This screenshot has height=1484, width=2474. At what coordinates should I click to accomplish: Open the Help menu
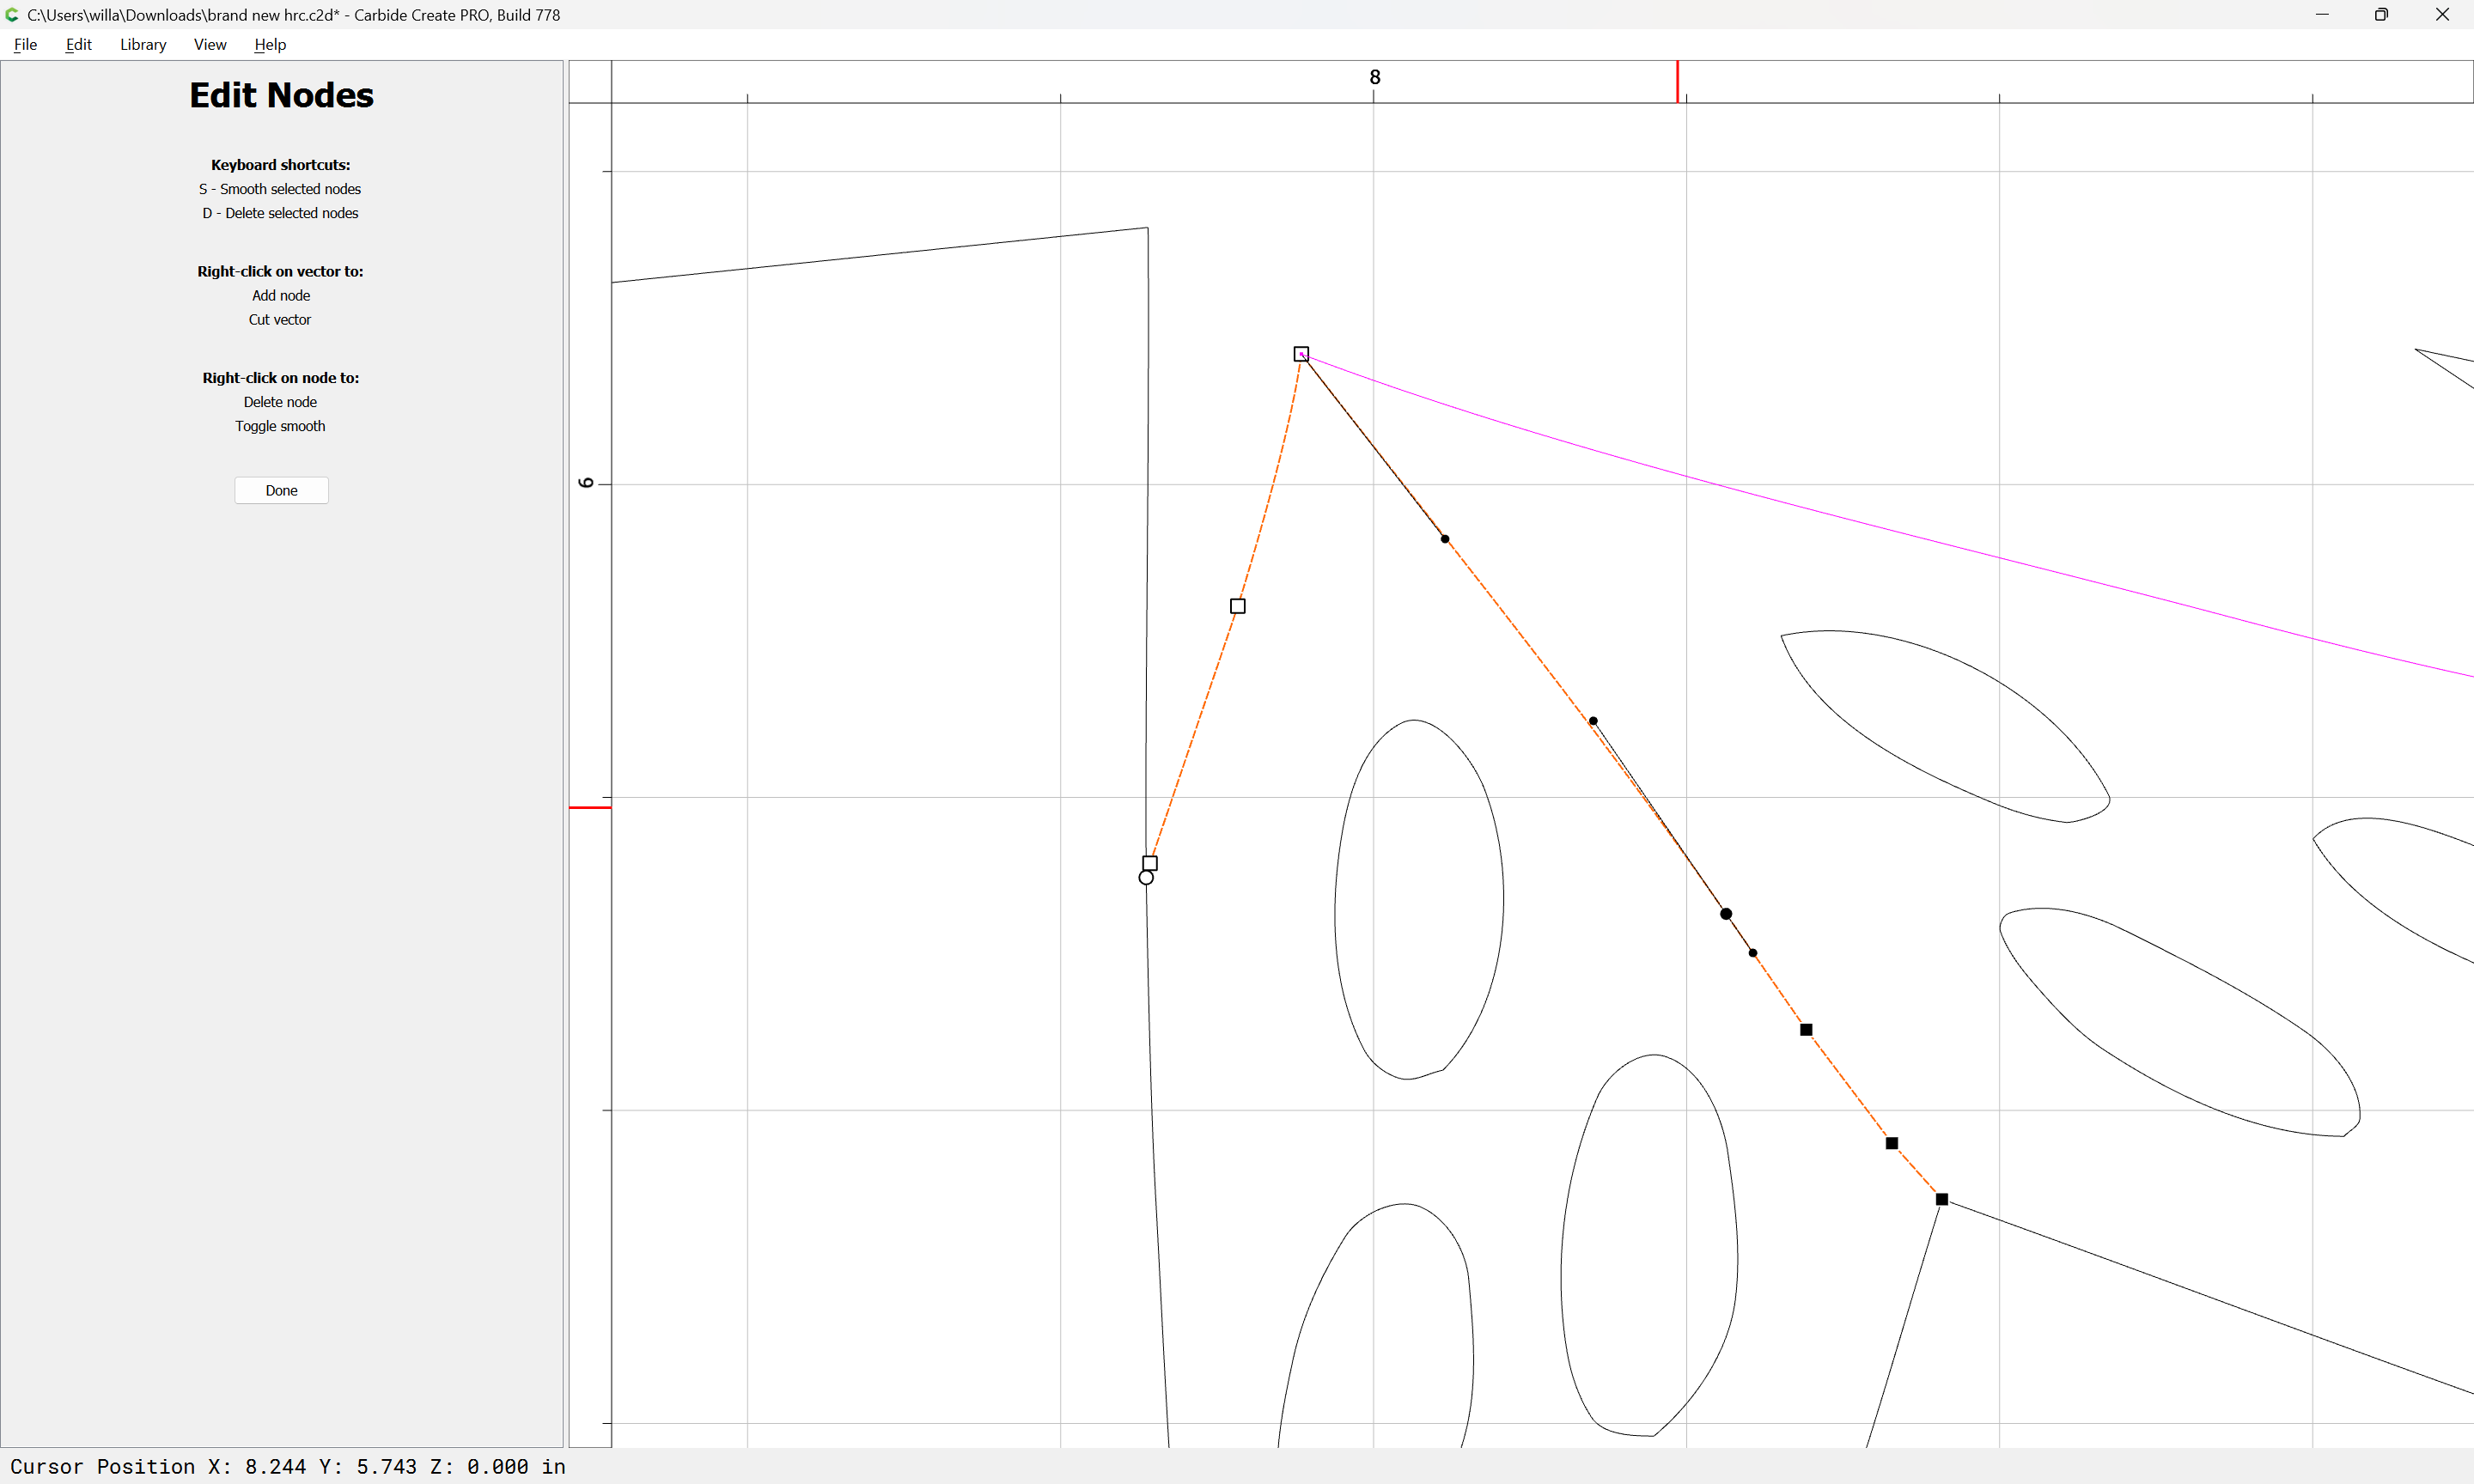[270, 44]
